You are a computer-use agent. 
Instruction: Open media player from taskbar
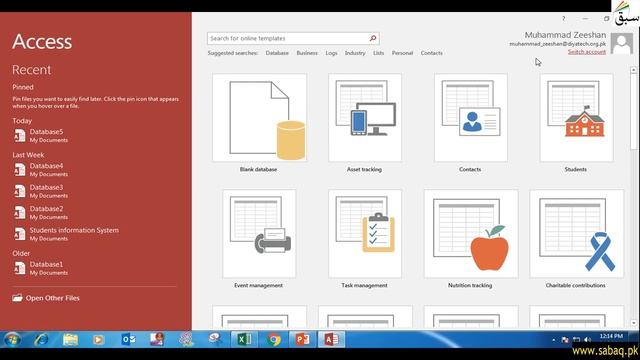pos(98,339)
